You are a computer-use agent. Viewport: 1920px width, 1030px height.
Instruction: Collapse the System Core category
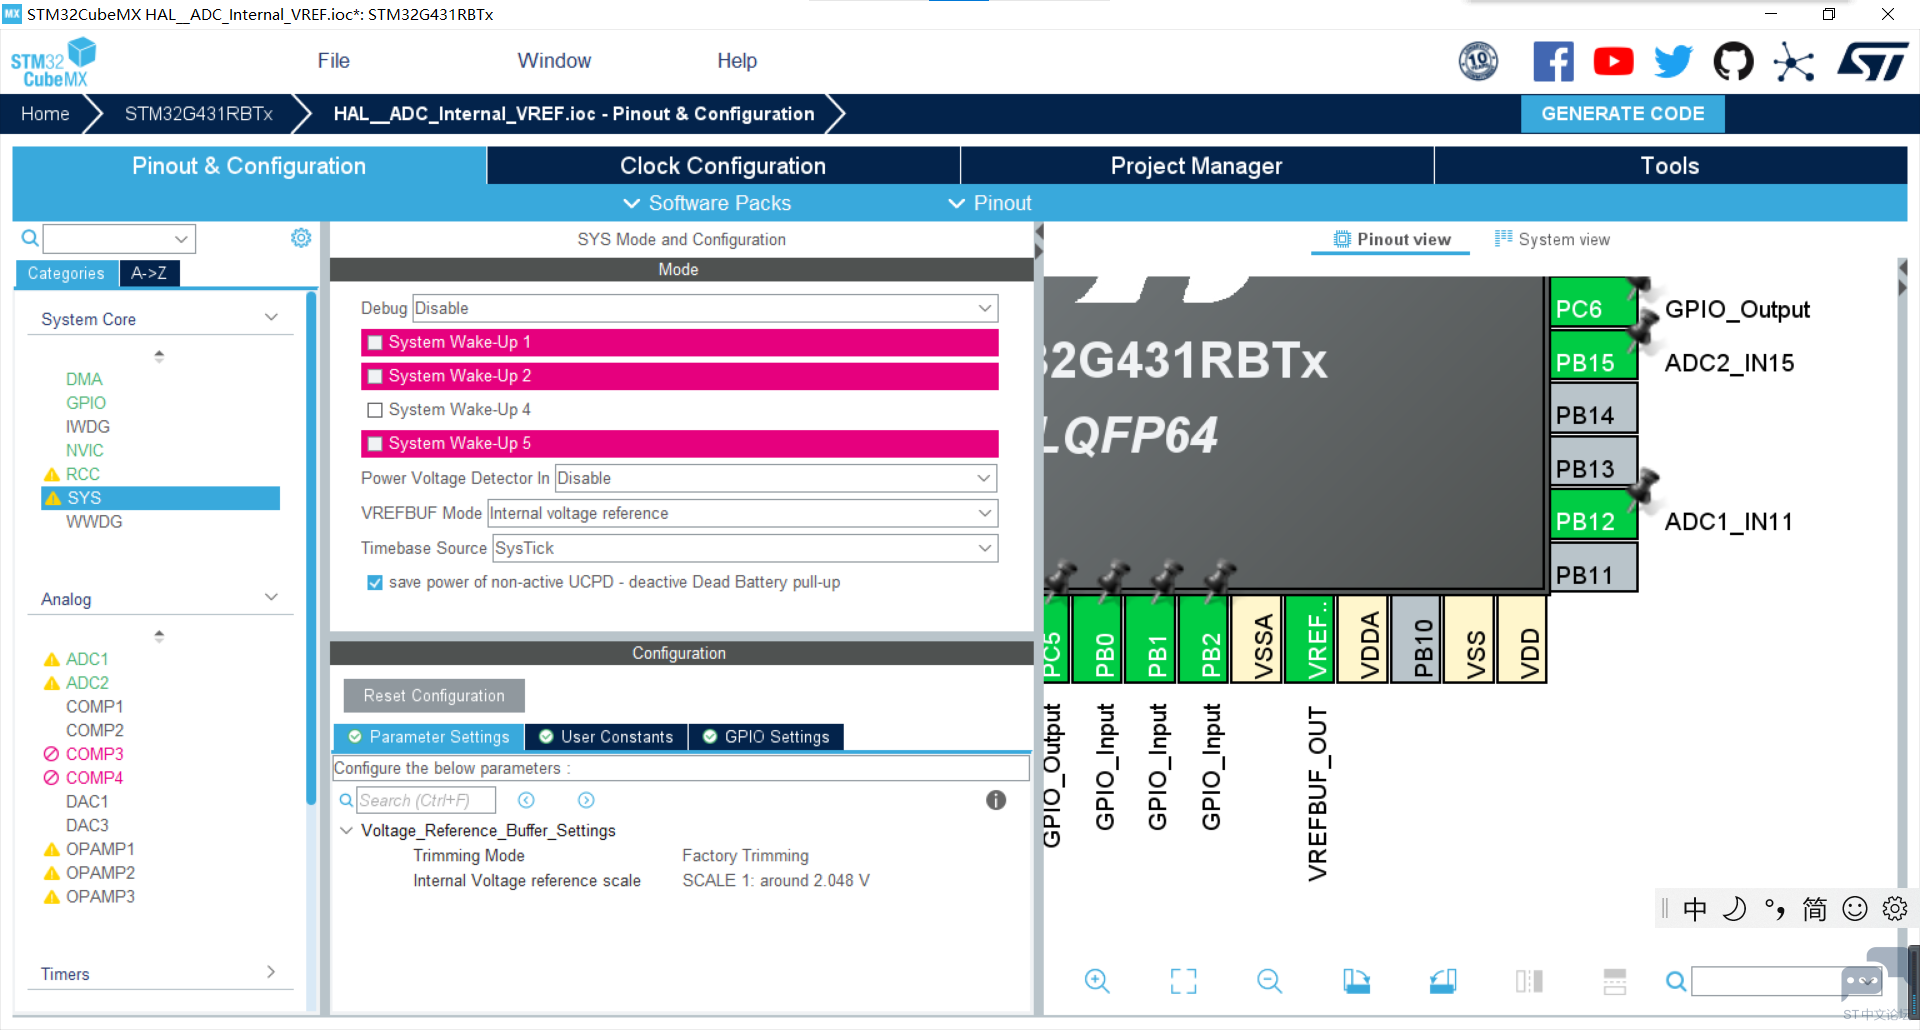(271, 318)
